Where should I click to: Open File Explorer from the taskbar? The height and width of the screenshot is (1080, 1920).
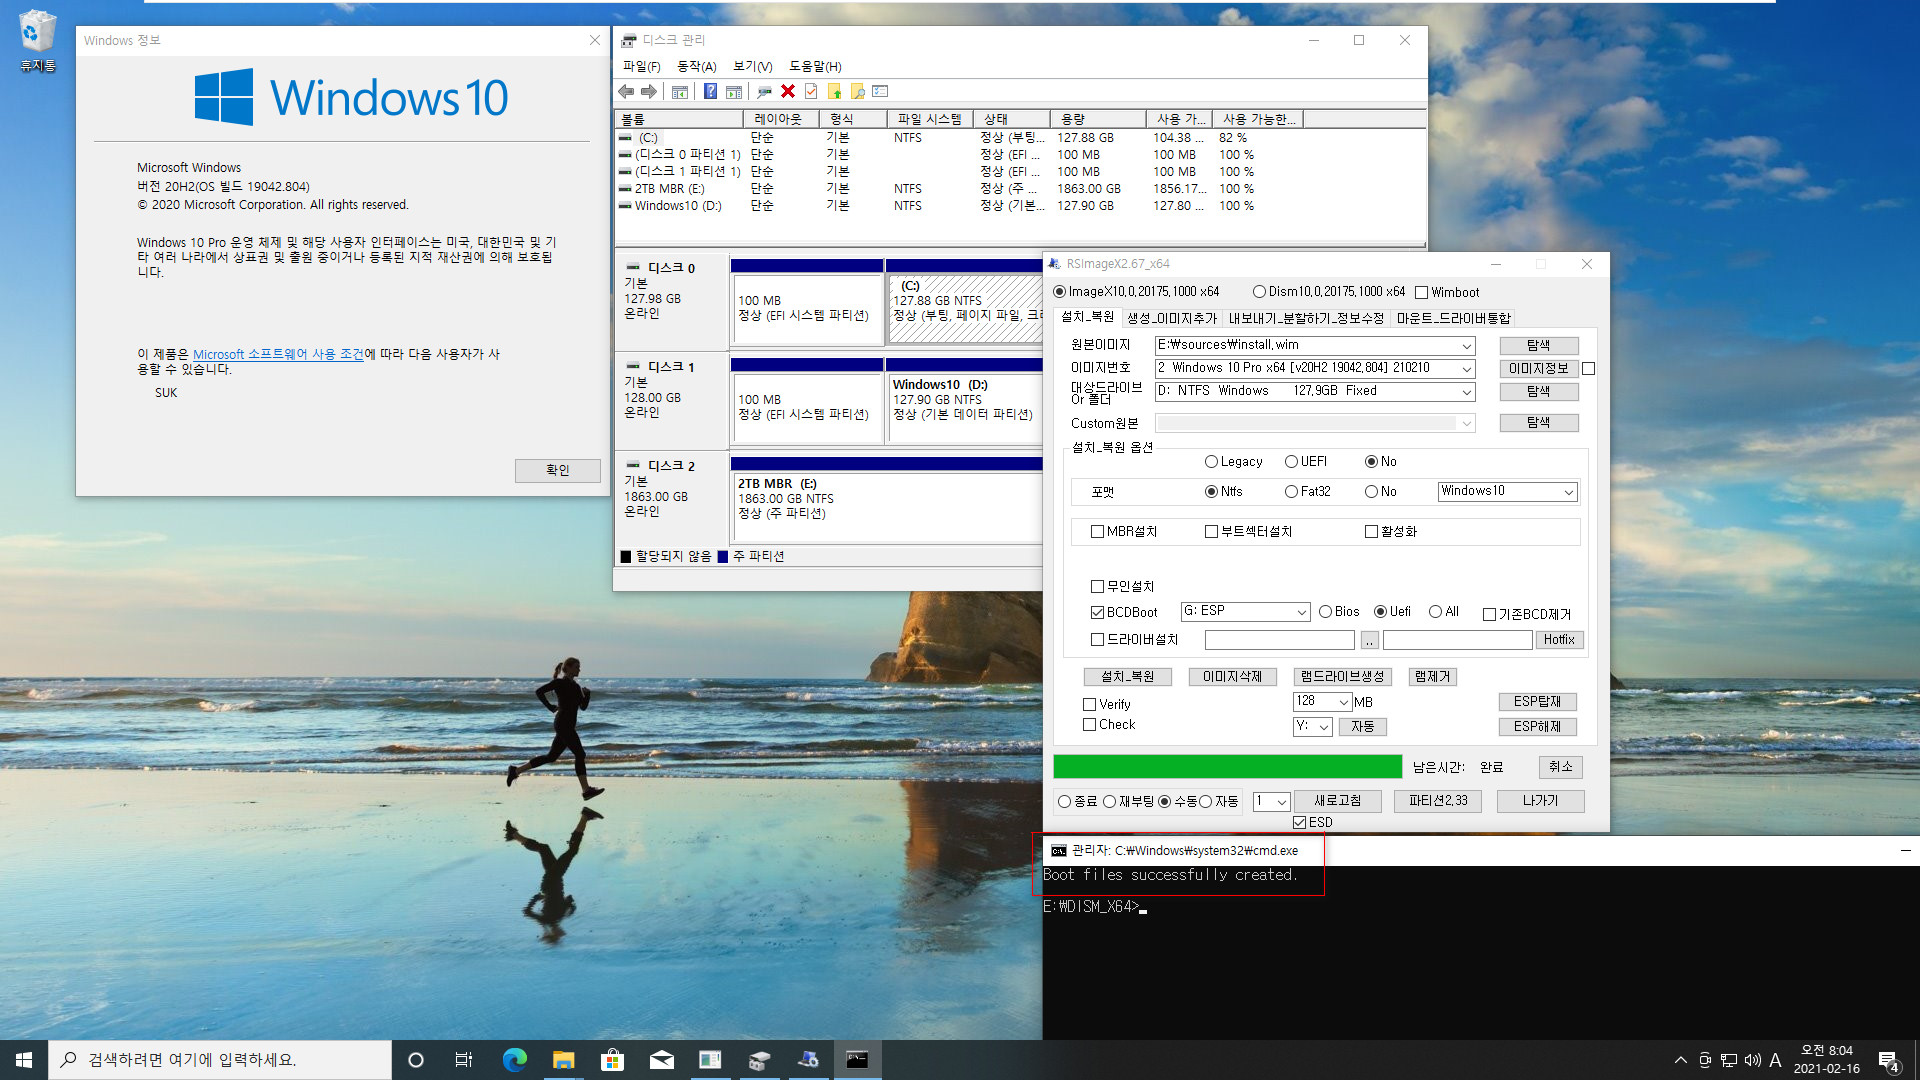(563, 1060)
